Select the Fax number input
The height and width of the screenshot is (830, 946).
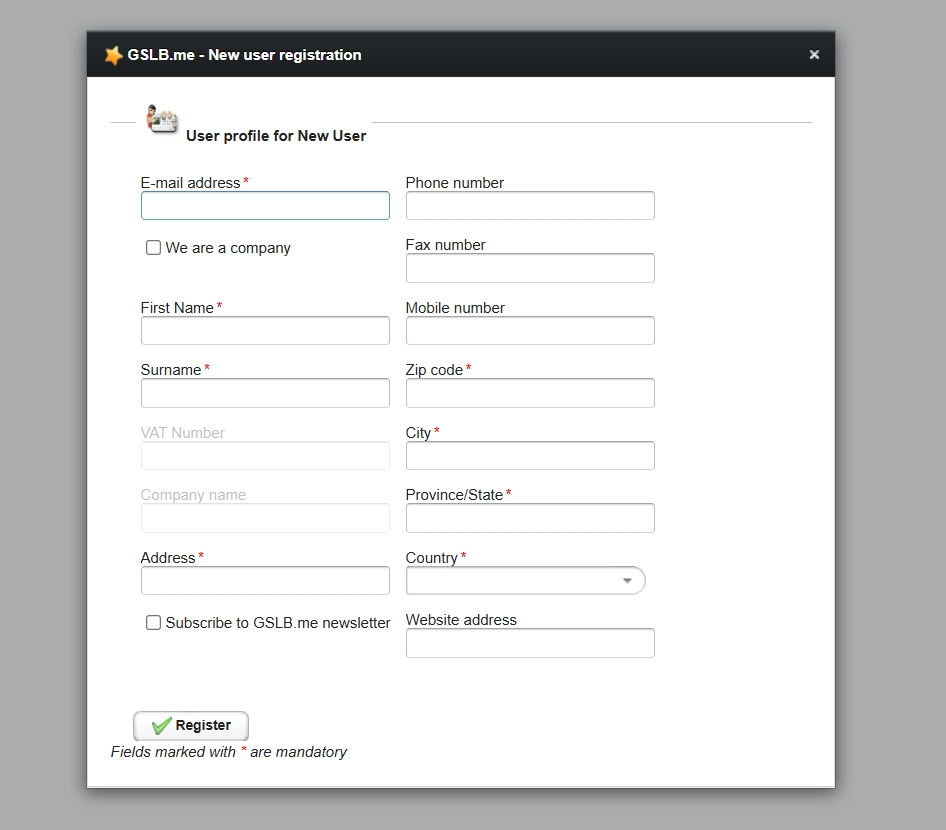tap(530, 268)
